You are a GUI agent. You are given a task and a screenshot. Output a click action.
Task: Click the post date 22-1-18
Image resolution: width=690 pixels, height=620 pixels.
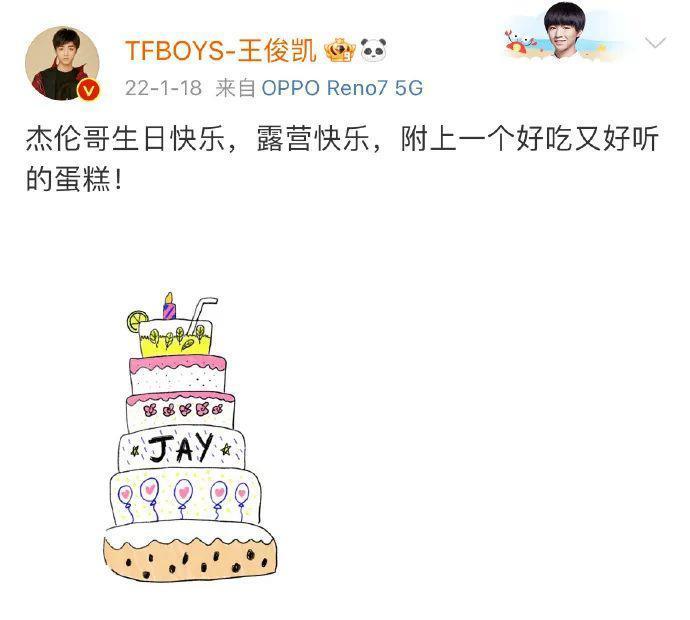point(163,88)
